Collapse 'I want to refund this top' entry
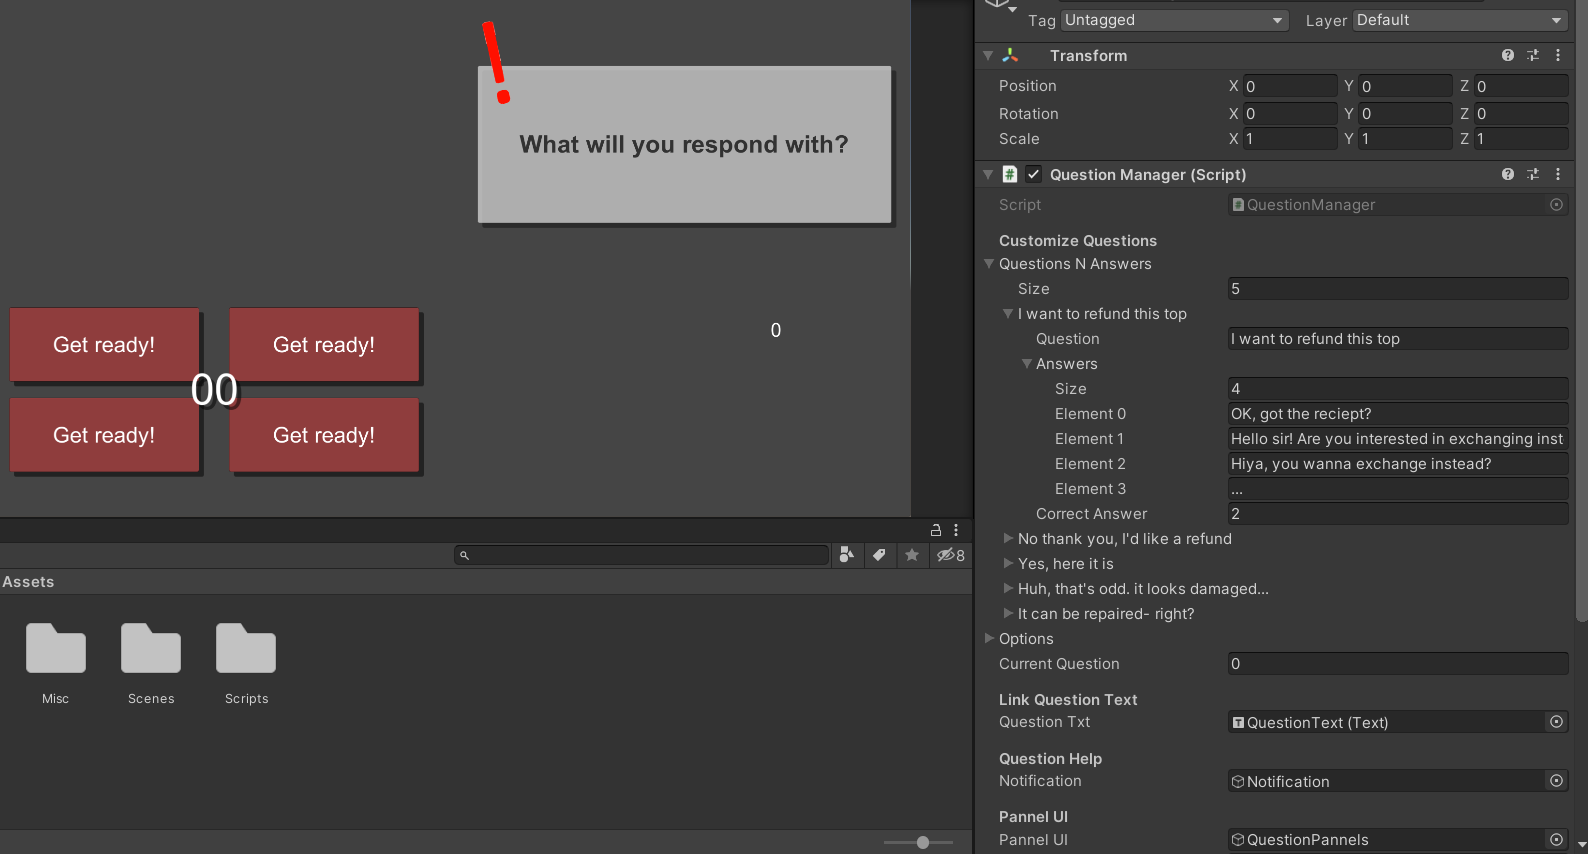 1008,314
